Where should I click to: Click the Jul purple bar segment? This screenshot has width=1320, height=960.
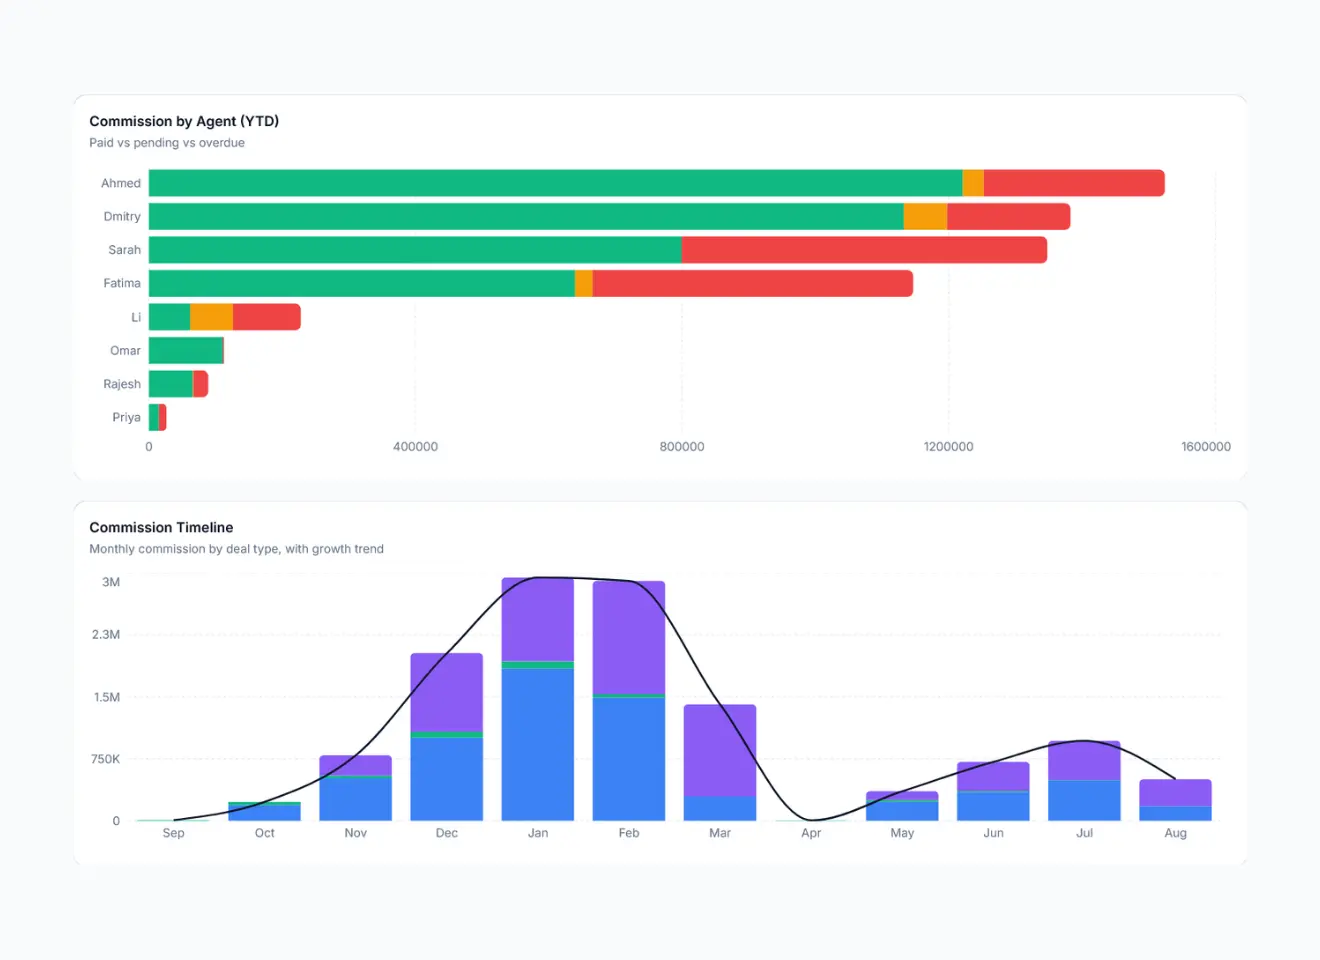tap(1084, 760)
